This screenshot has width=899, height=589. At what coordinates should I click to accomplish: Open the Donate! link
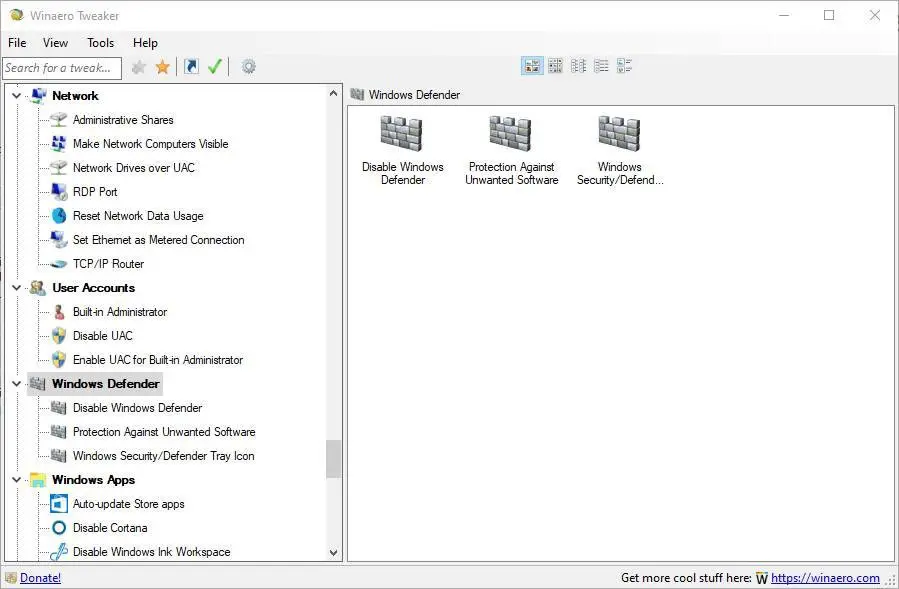[40, 578]
